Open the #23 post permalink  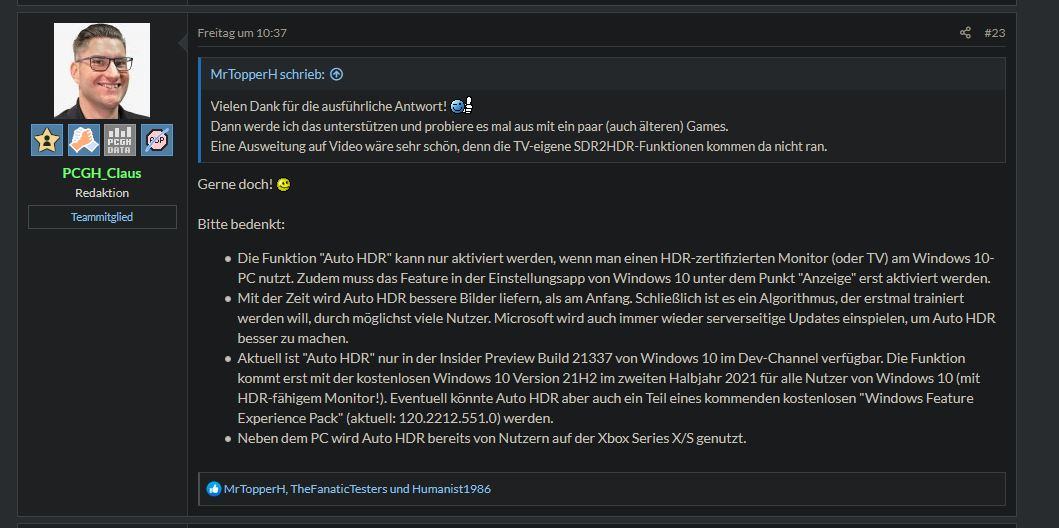(x=995, y=32)
